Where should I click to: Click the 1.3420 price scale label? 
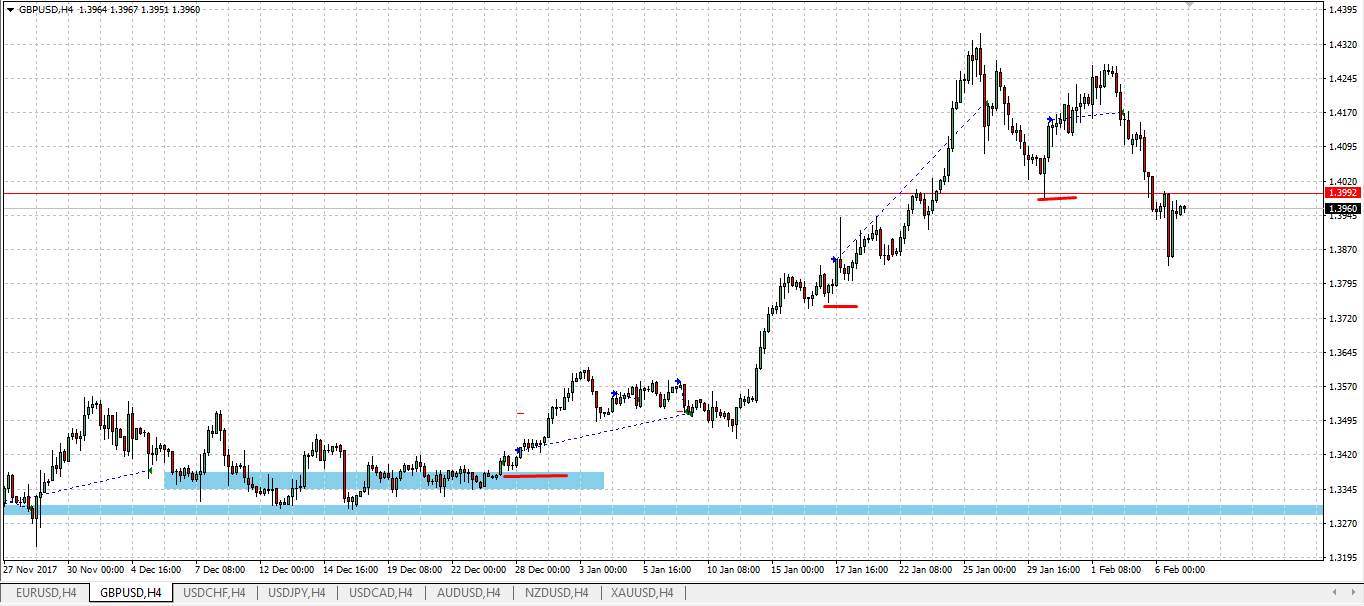pos(1344,454)
